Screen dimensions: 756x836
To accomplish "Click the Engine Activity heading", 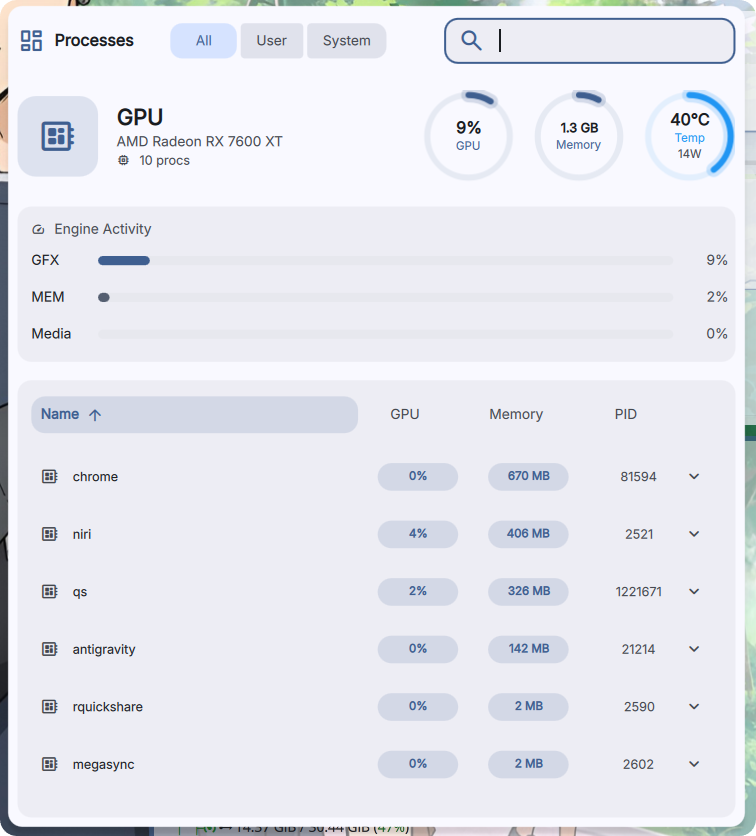I will coord(103,229).
